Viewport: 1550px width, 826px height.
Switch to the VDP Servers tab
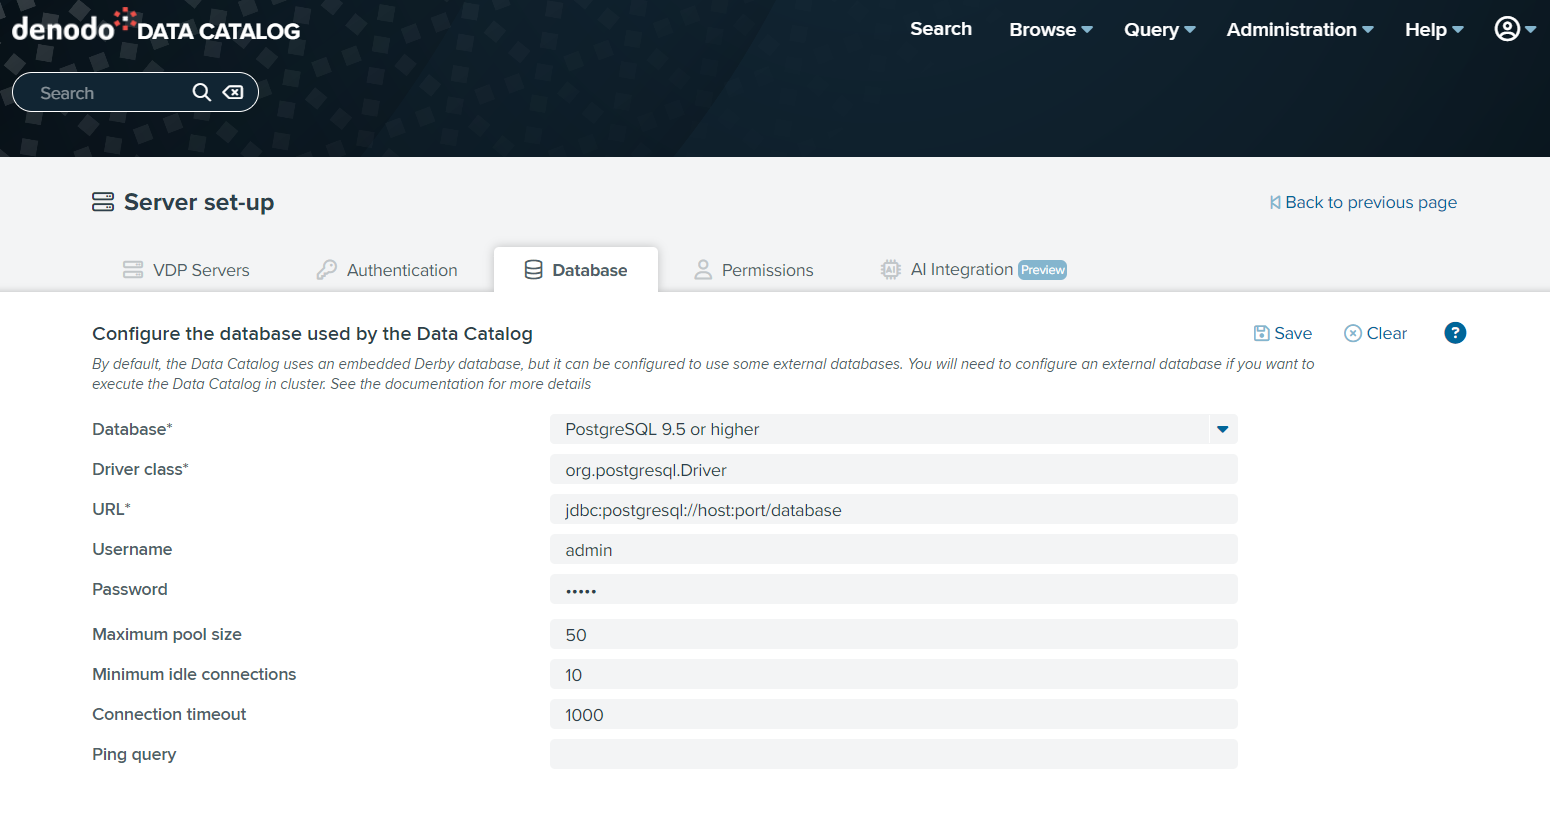pyautogui.click(x=186, y=270)
